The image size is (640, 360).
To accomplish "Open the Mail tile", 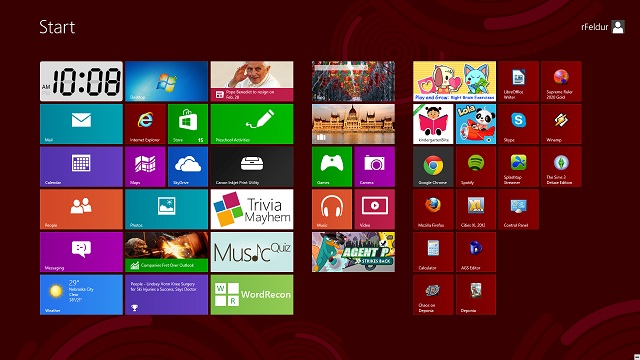I will point(81,124).
